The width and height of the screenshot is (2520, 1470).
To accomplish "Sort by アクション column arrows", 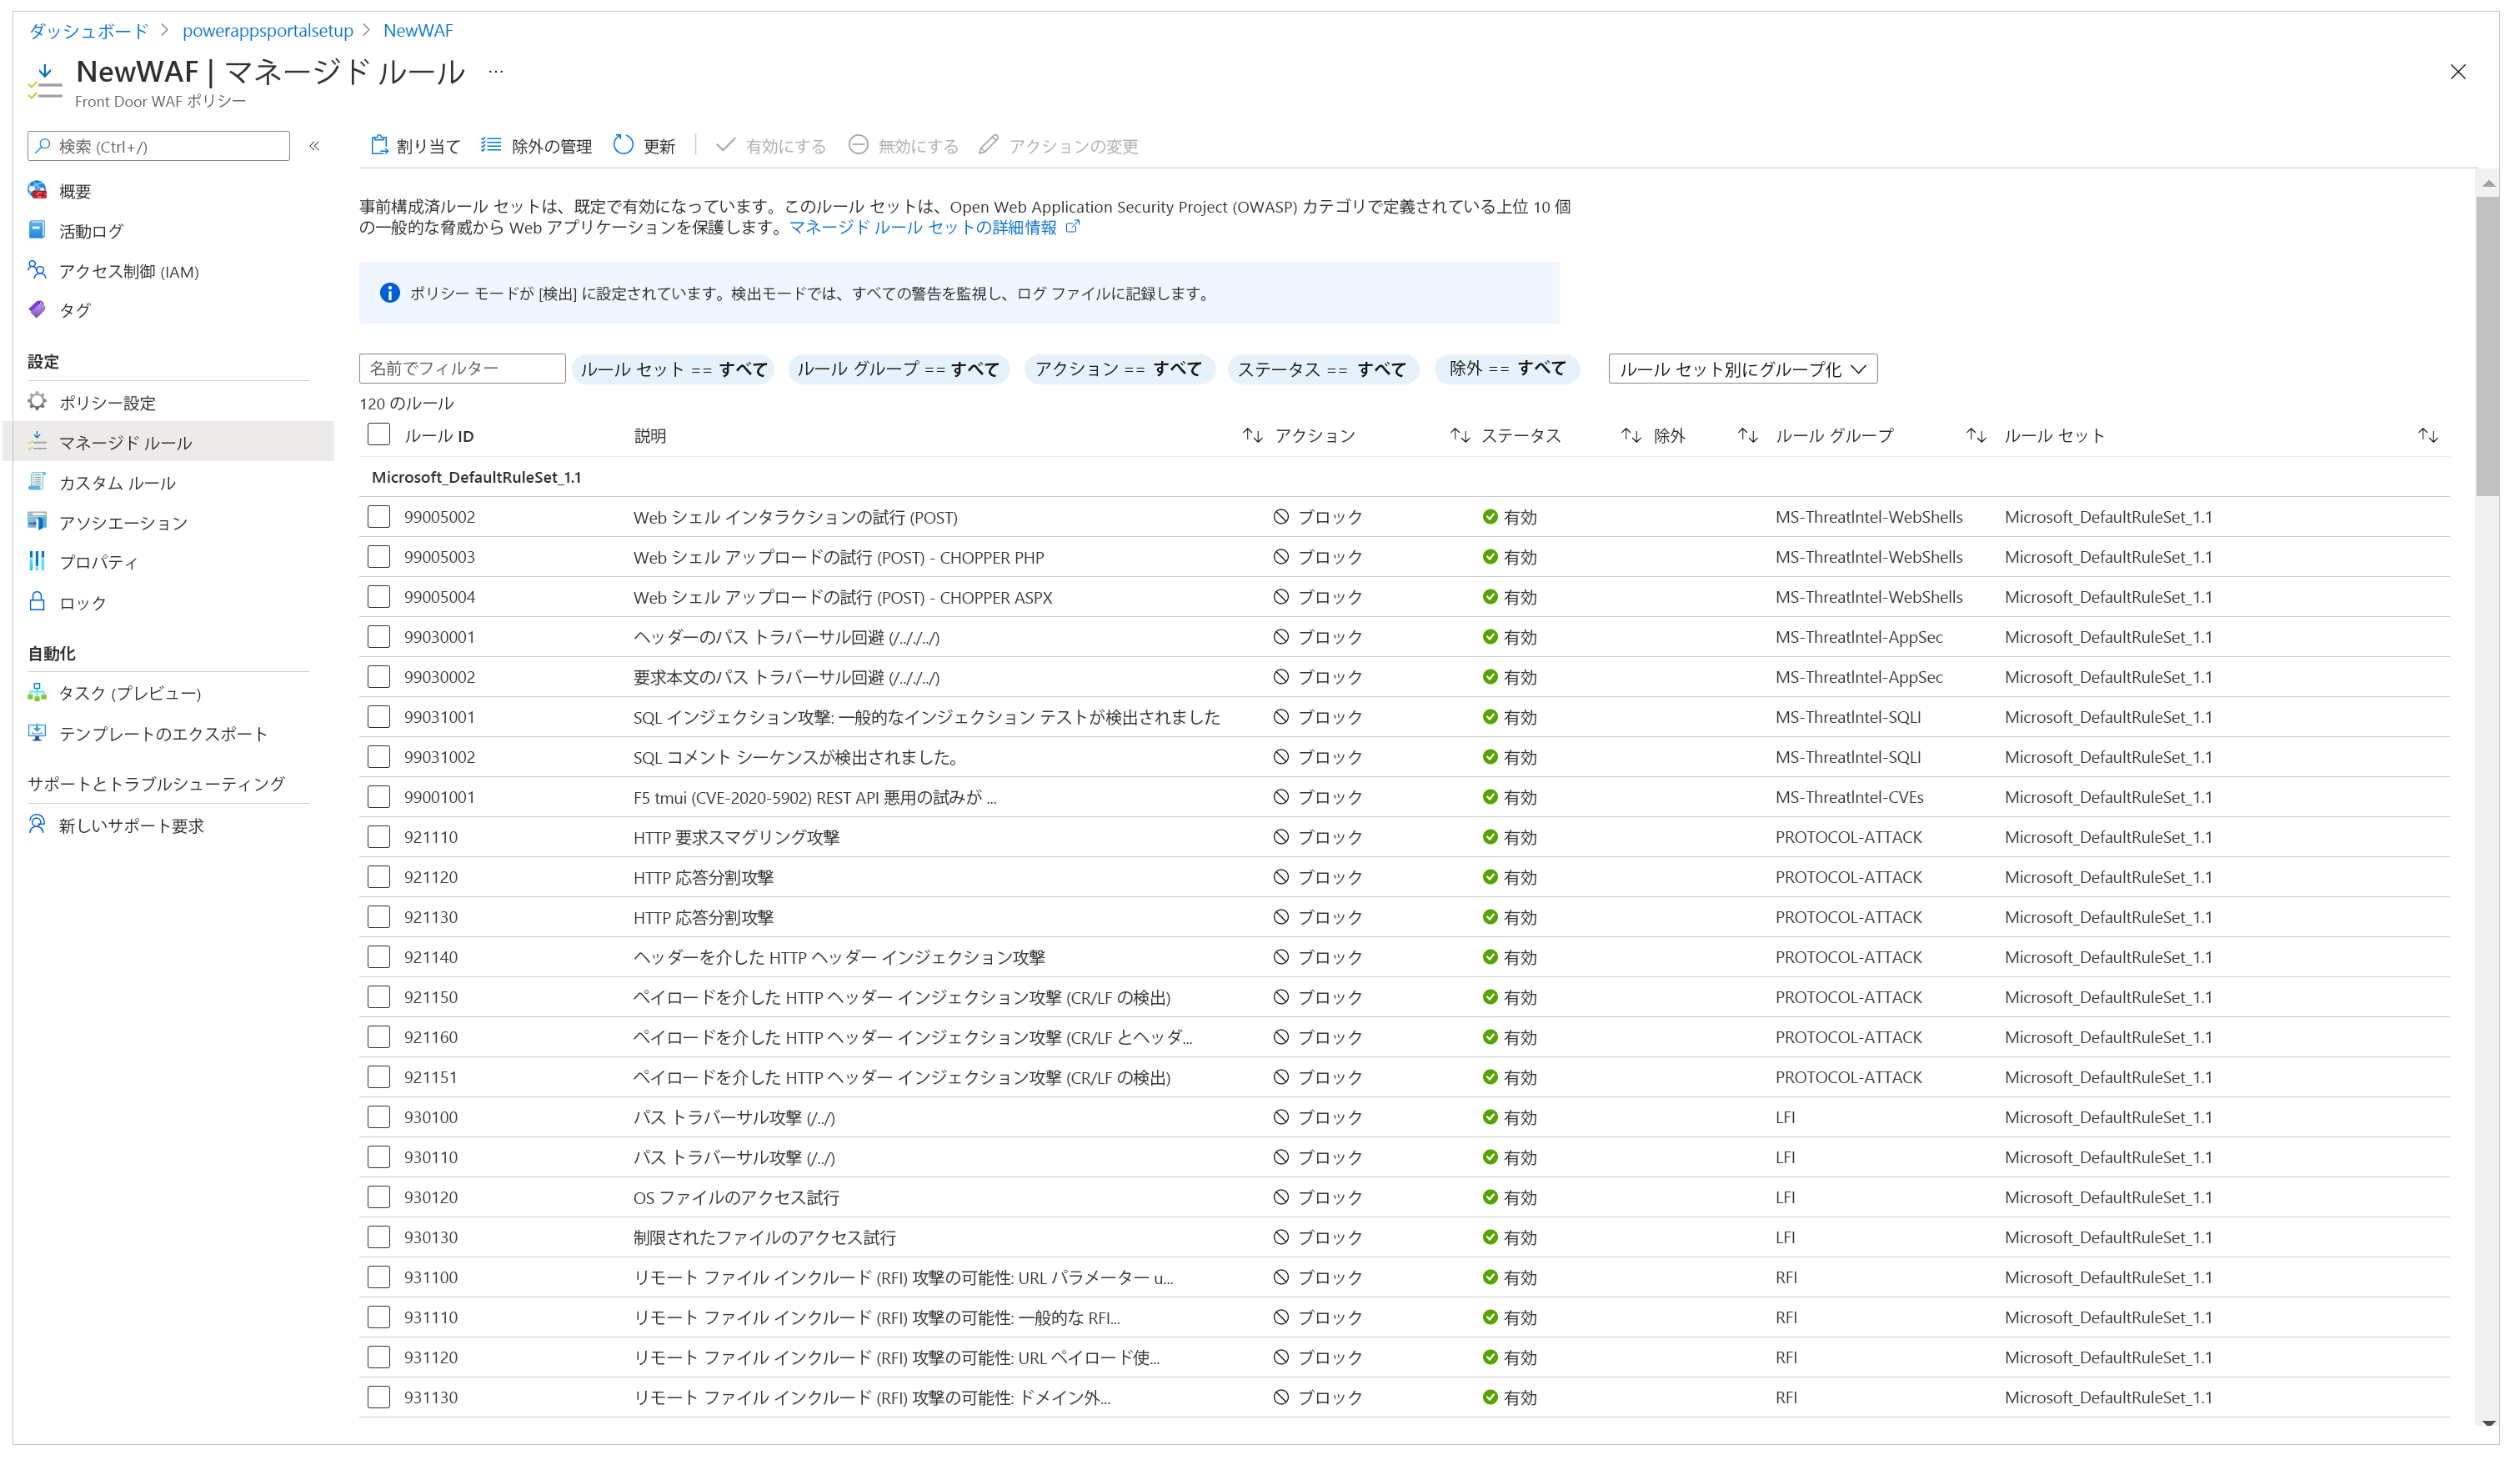I will coord(1460,435).
